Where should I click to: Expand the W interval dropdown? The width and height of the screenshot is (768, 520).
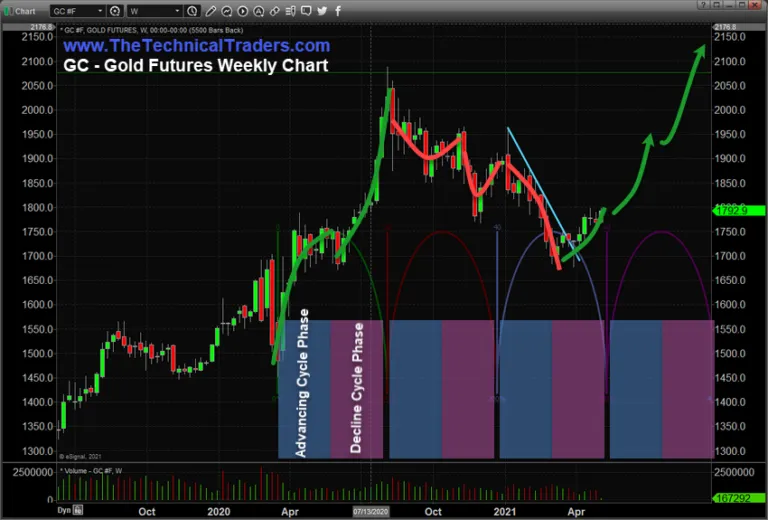click(155, 11)
